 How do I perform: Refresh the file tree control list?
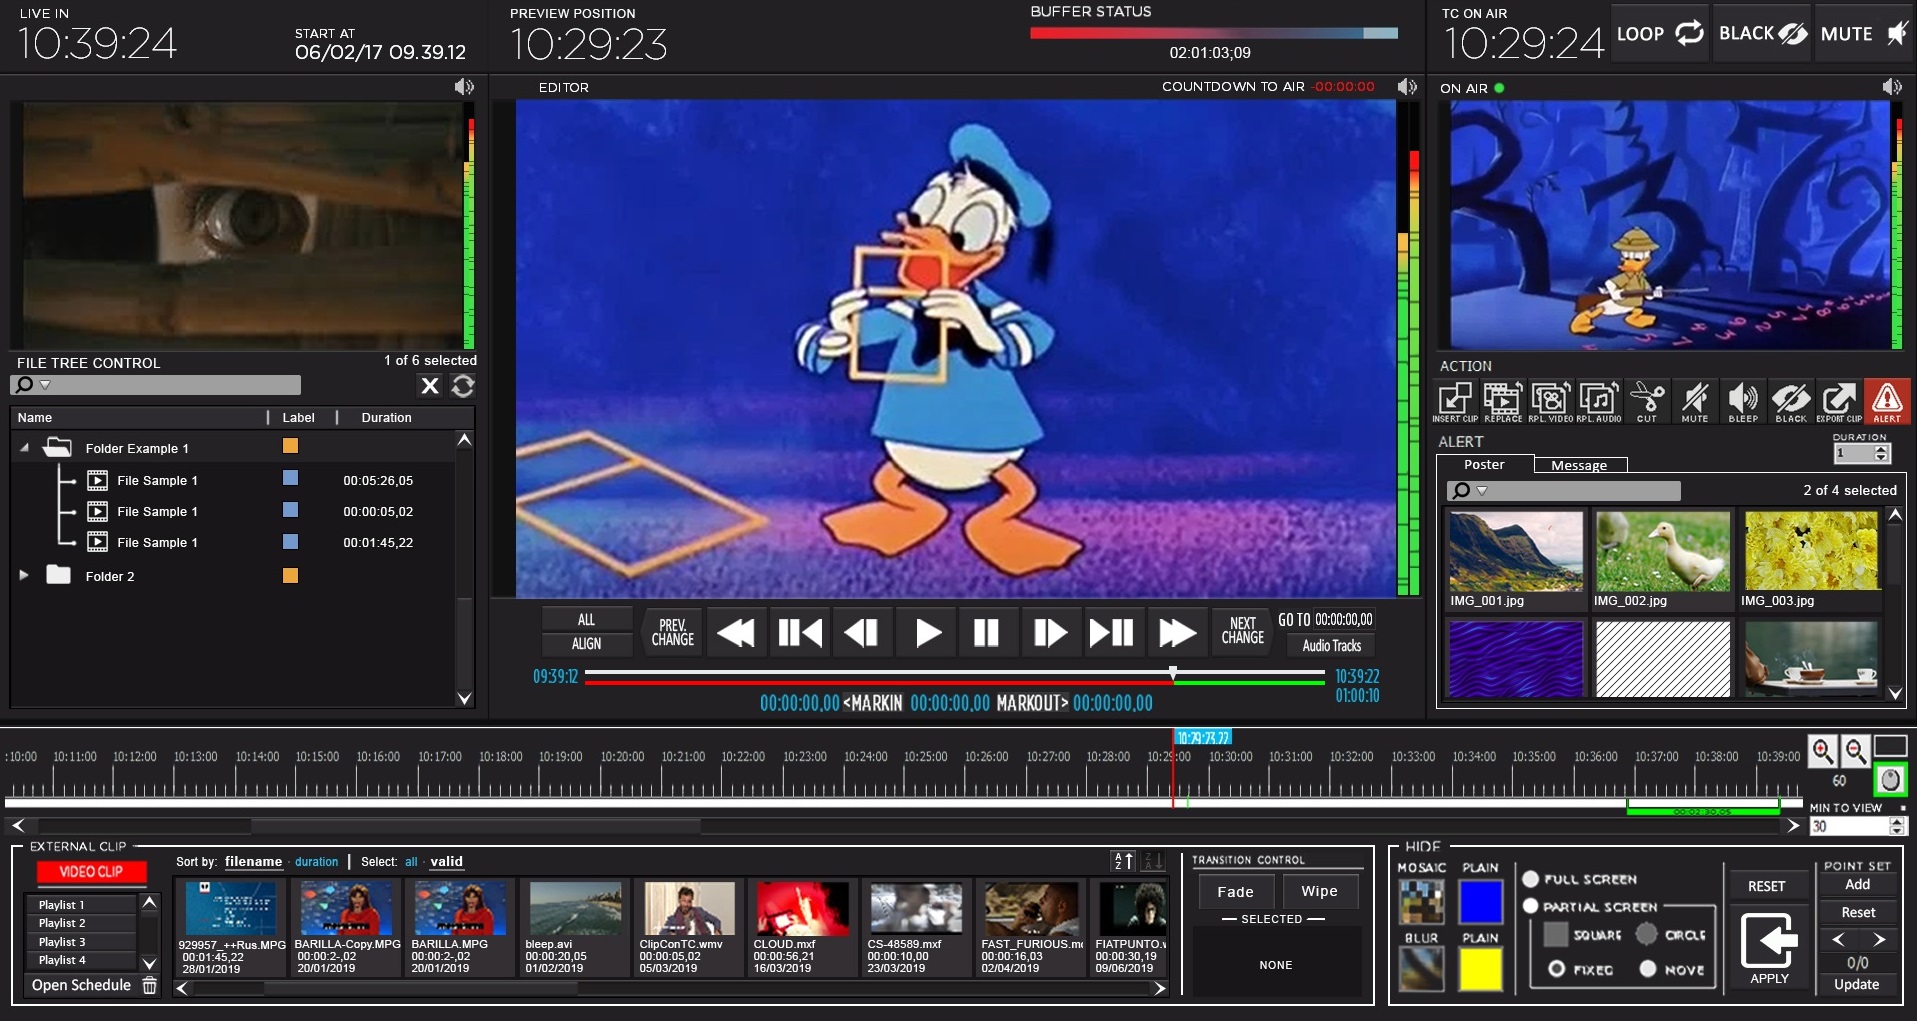click(x=463, y=386)
